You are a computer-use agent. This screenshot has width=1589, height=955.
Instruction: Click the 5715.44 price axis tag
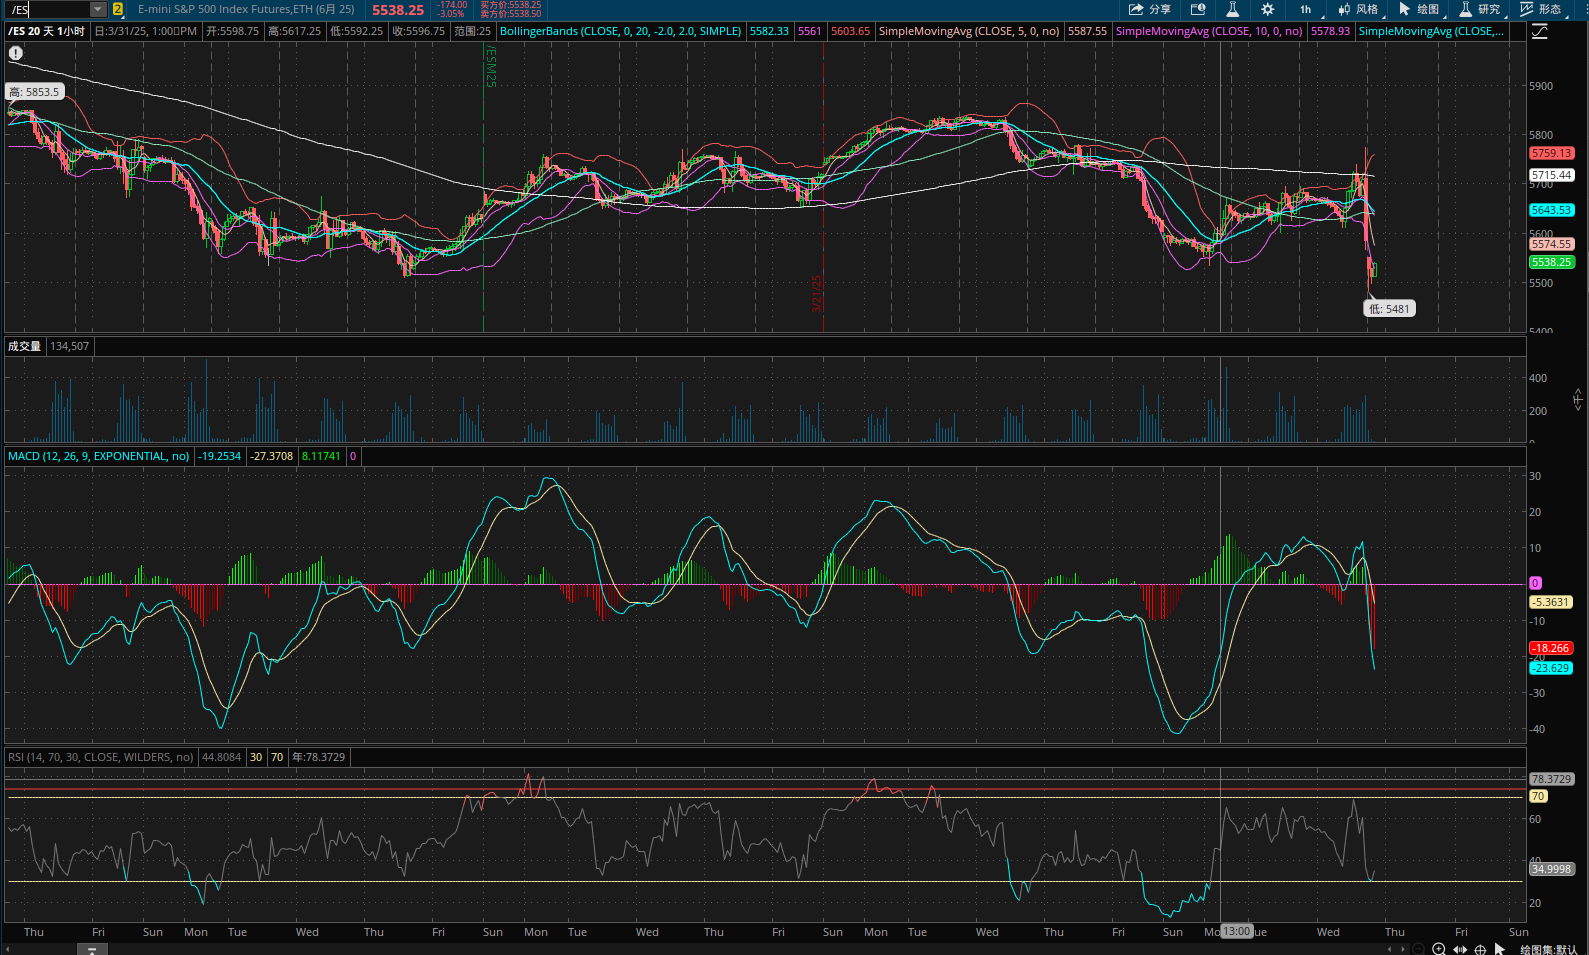(1551, 175)
